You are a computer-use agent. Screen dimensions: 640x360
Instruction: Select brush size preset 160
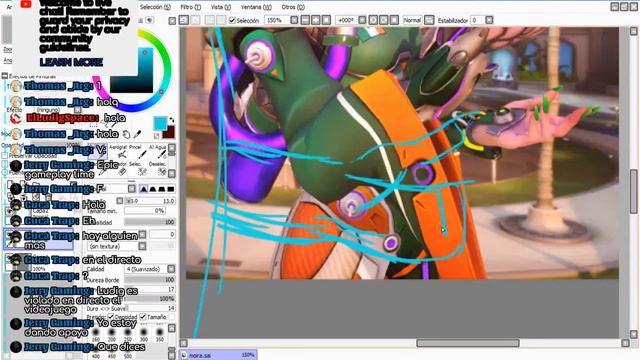tap(96, 335)
